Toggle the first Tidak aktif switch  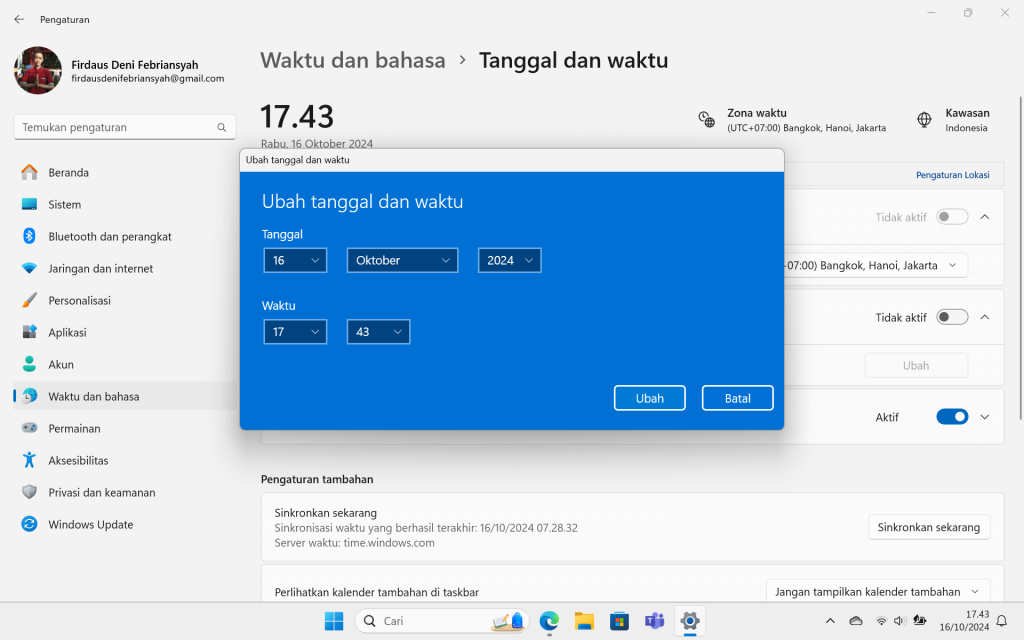(952, 217)
